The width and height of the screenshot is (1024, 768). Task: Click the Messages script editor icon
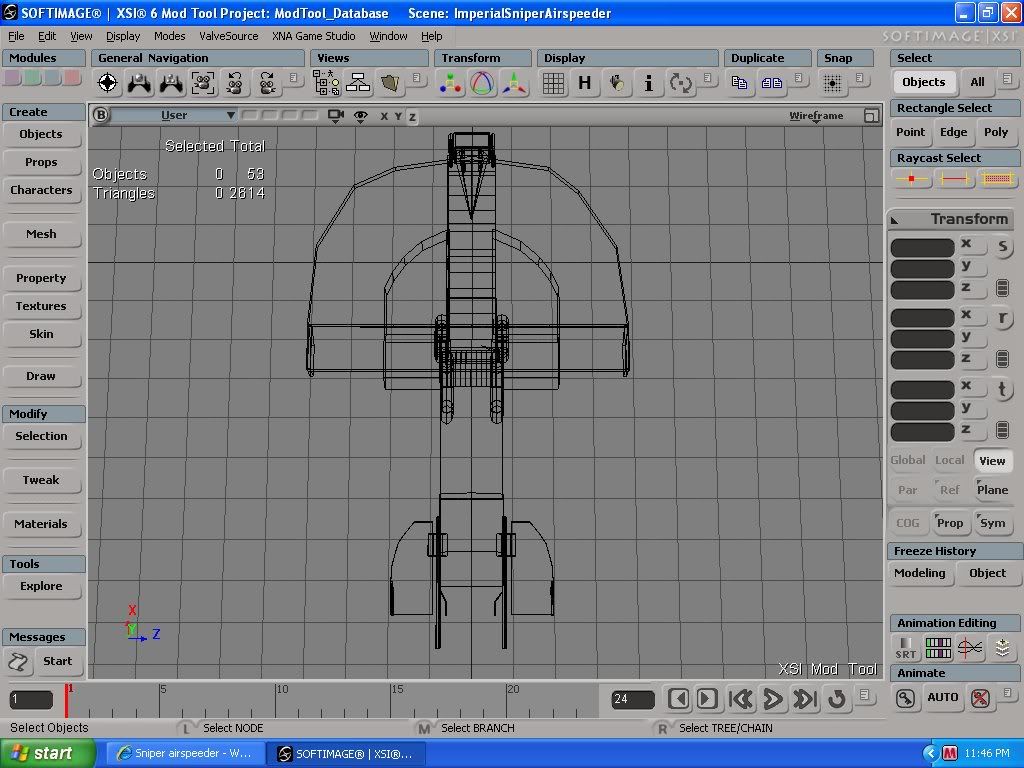(18, 662)
